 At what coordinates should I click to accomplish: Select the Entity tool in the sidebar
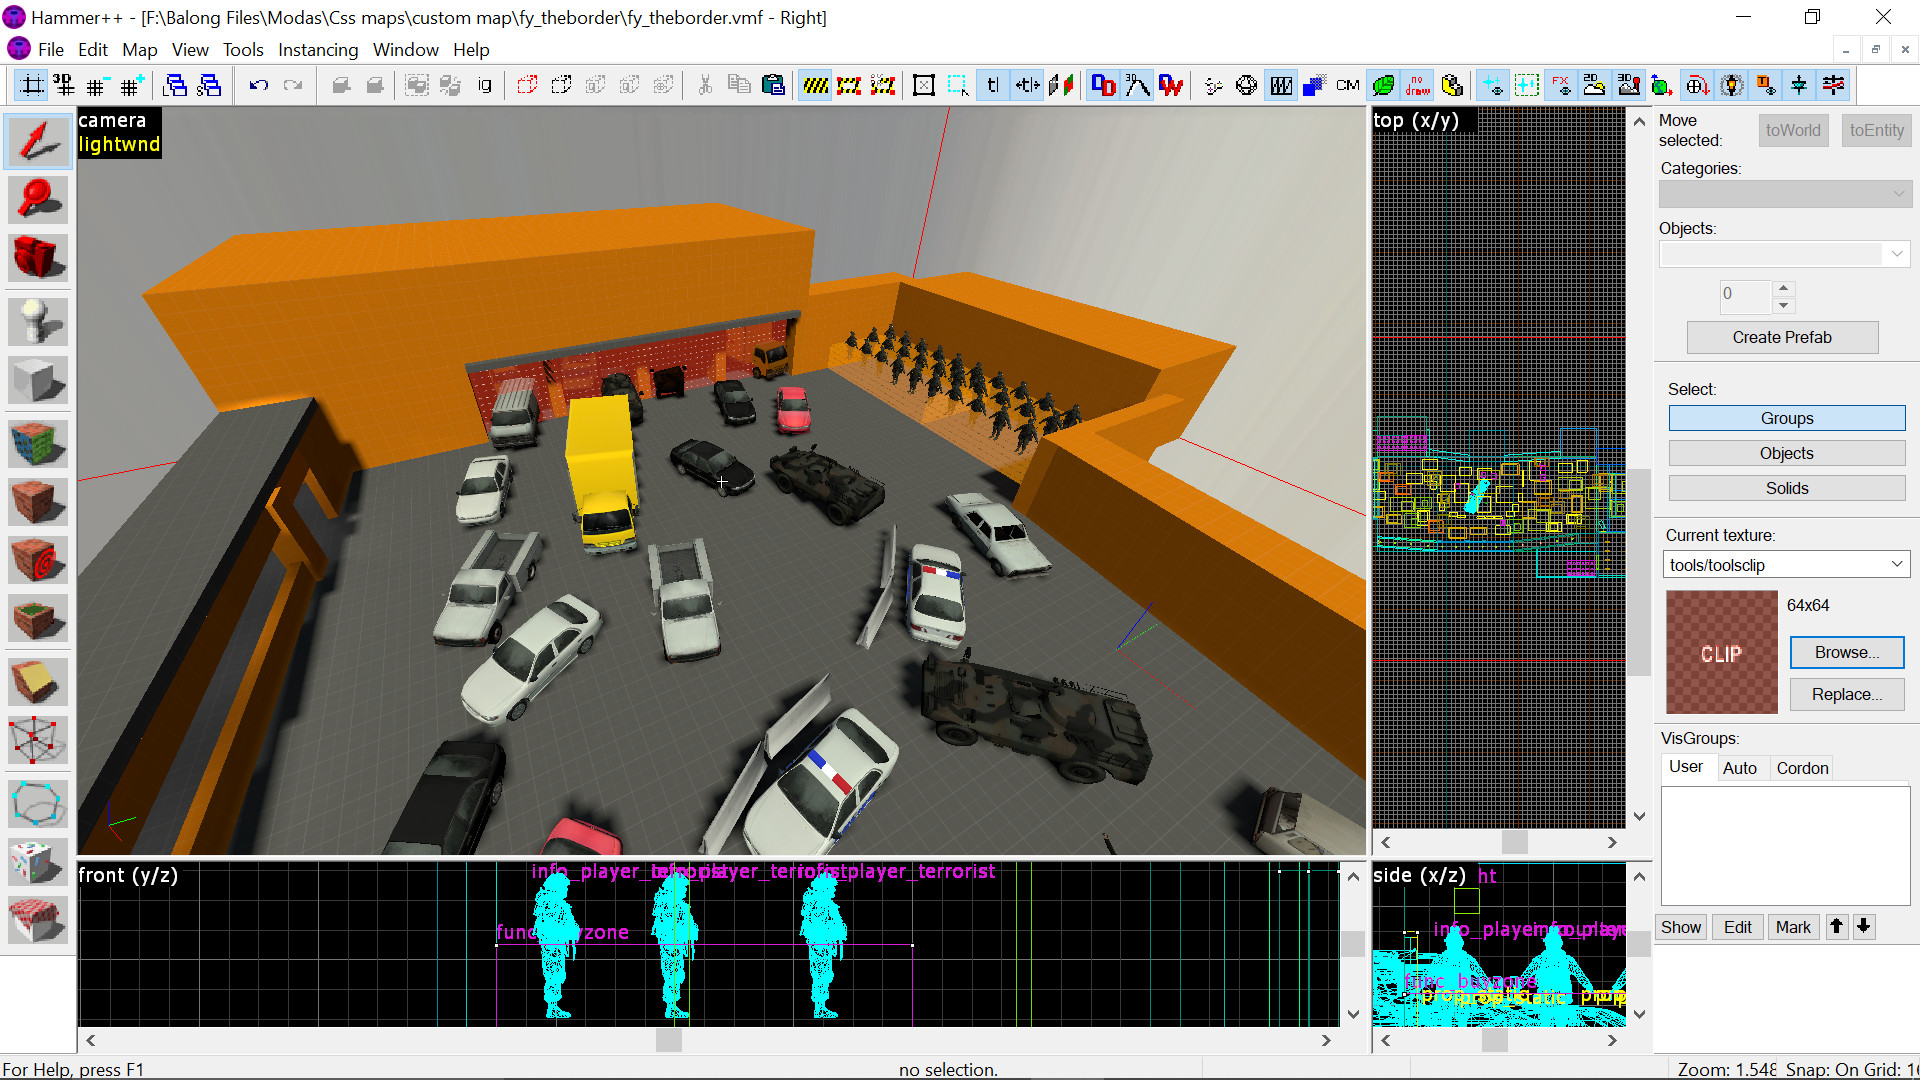[37, 321]
